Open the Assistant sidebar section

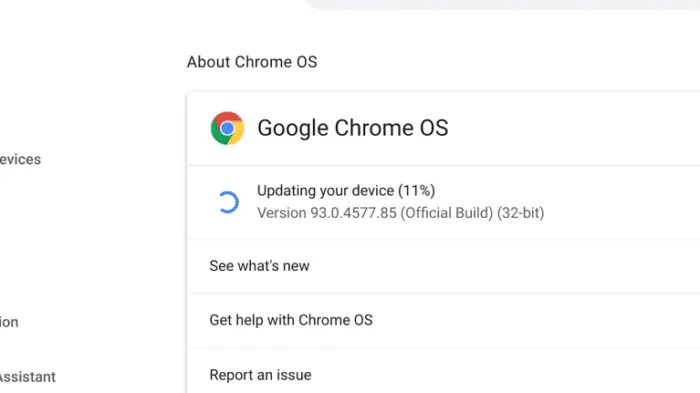click(x=28, y=377)
